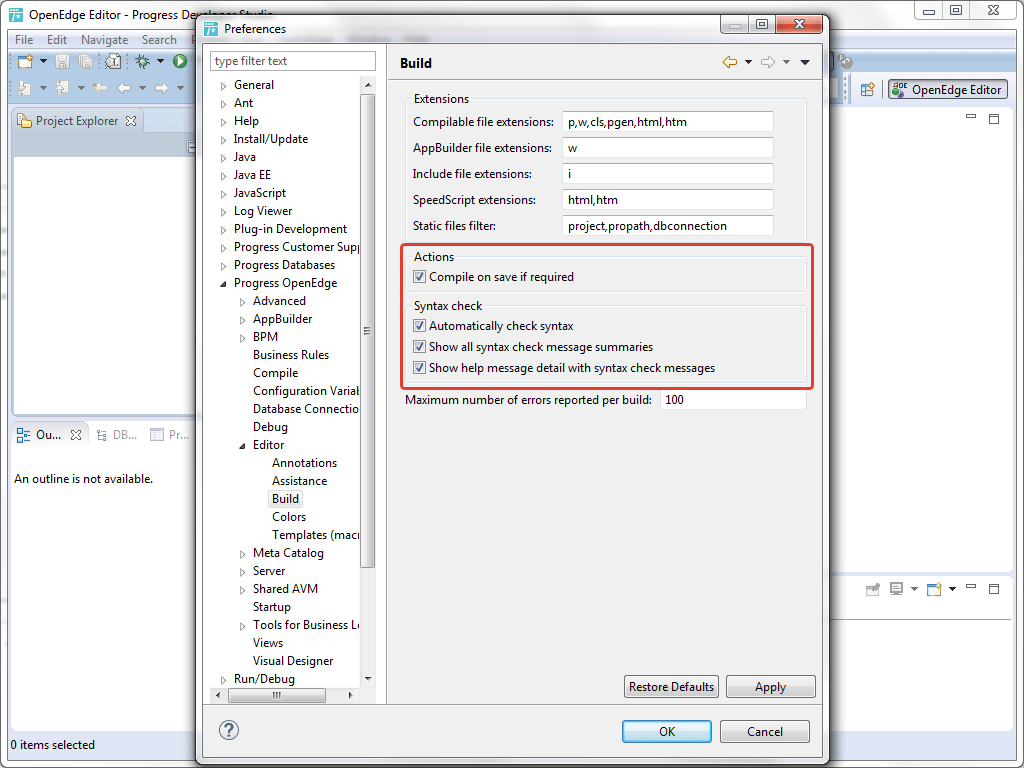Switch to the Project Explorer tab
The width and height of the screenshot is (1024, 768).
(x=77, y=121)
